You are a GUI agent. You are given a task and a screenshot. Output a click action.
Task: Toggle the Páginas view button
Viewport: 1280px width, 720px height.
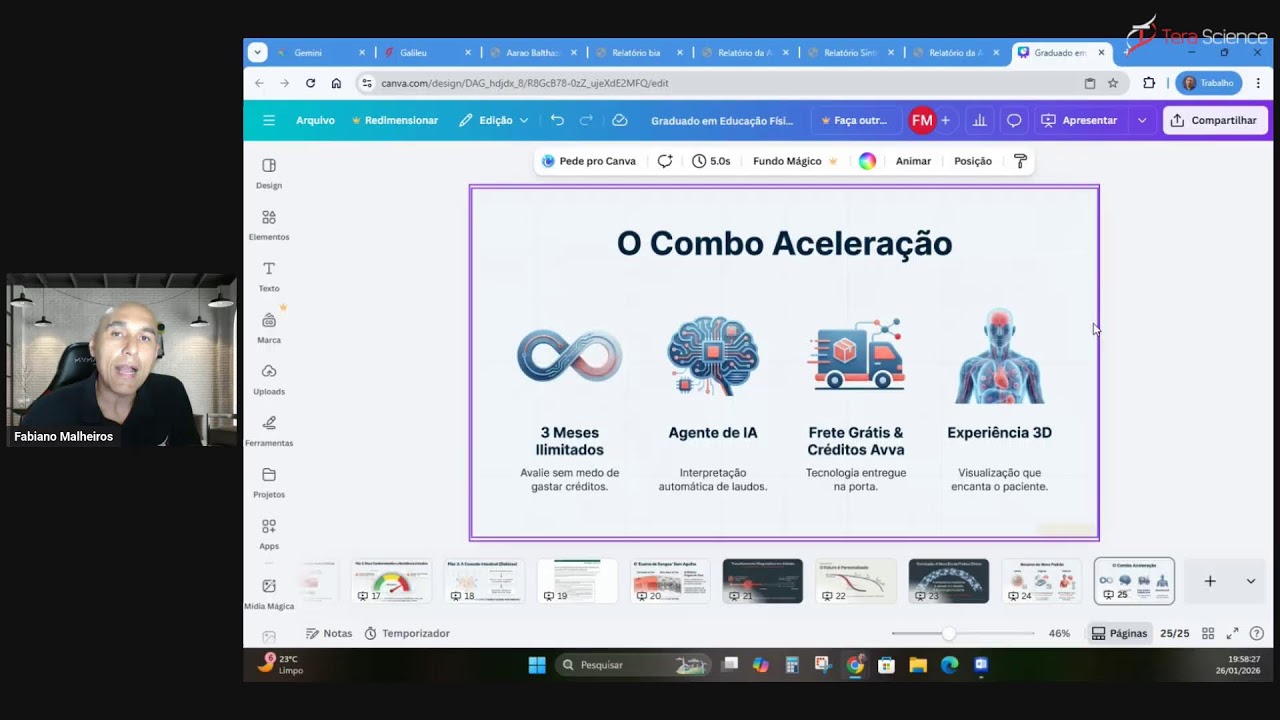1119,633
